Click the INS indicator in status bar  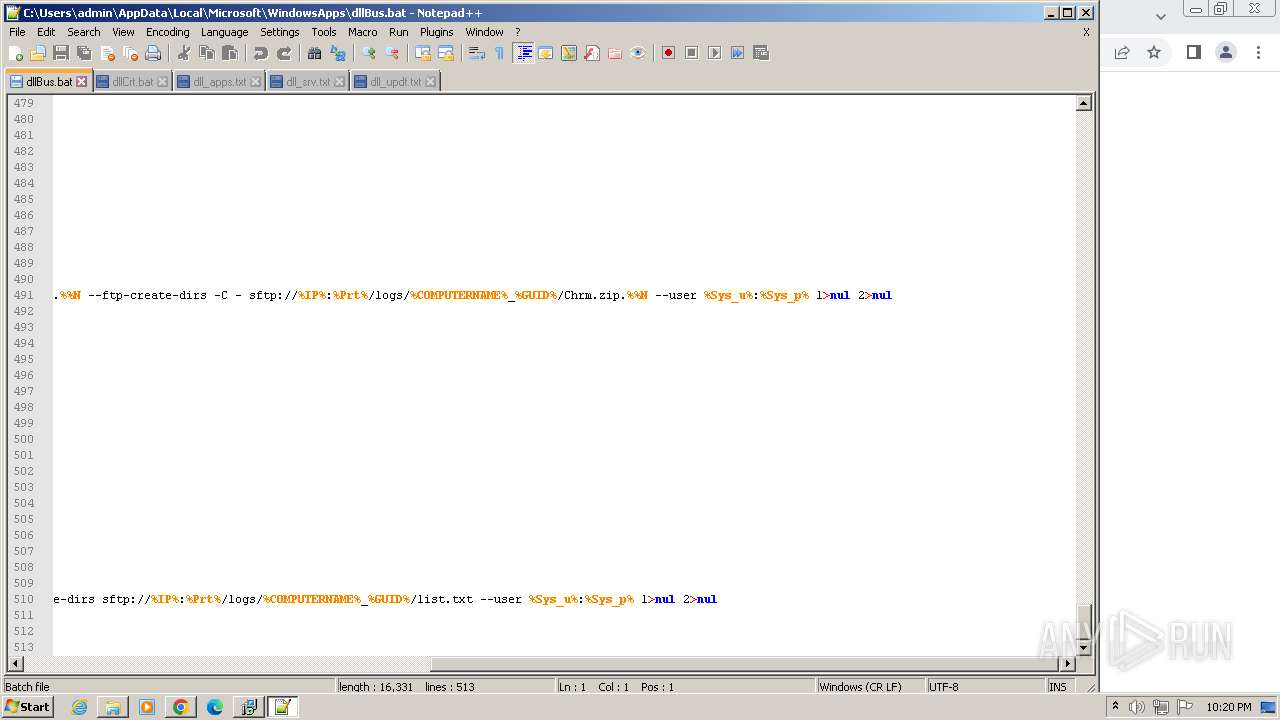[x=1057, y=687]
